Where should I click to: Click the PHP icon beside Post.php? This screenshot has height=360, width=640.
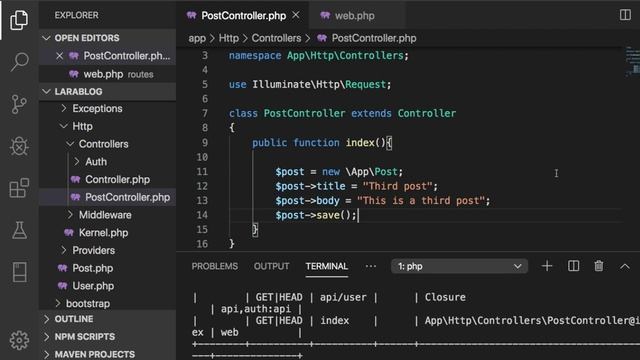click(x=62, y=268)
